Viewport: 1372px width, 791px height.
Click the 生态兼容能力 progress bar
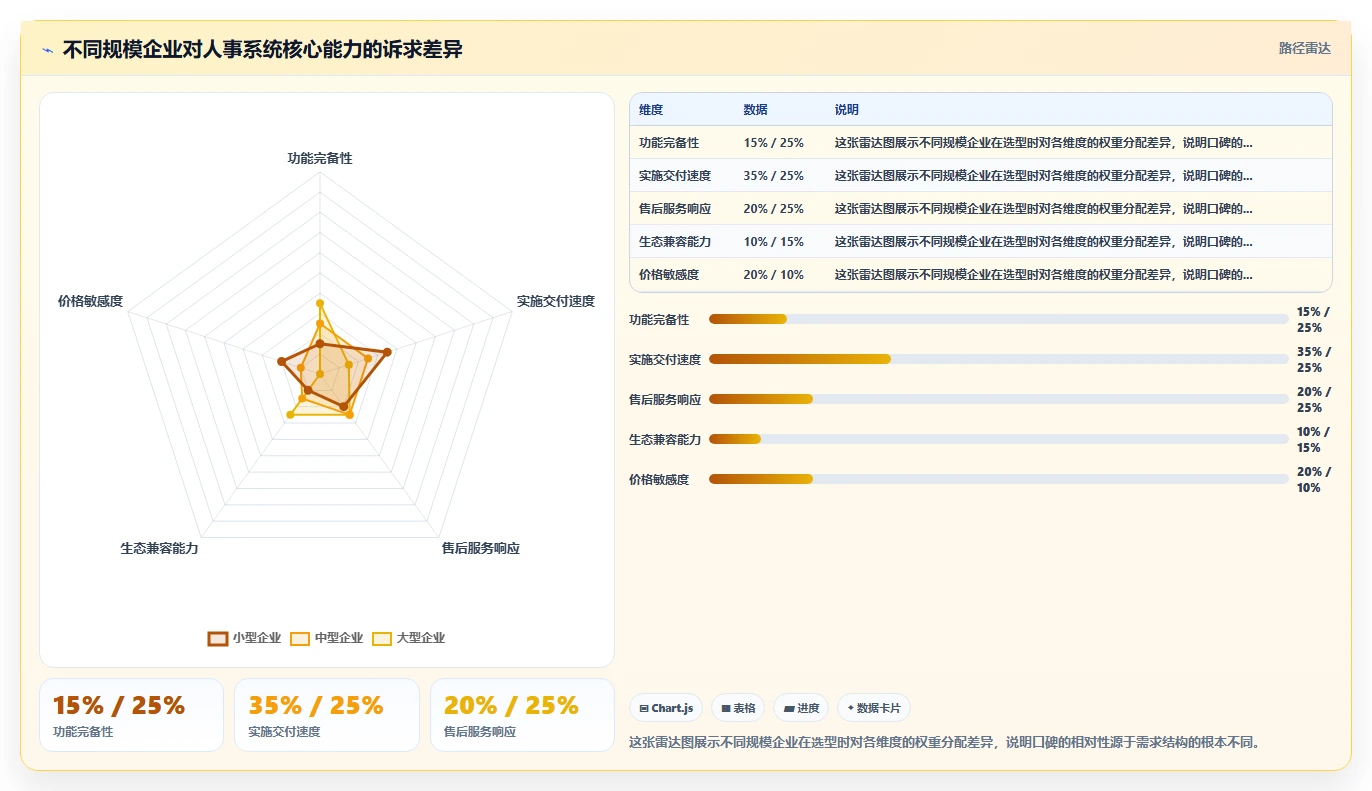click(998, 439)
